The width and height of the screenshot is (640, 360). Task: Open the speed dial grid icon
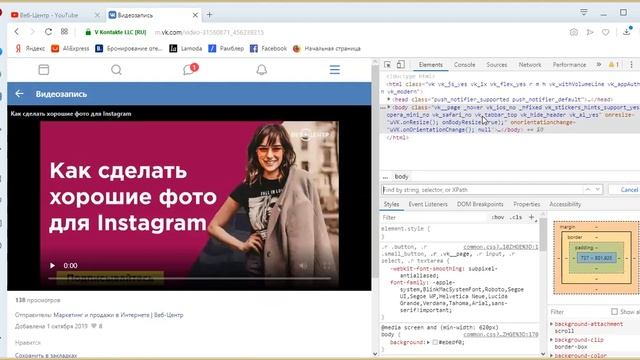64,32
